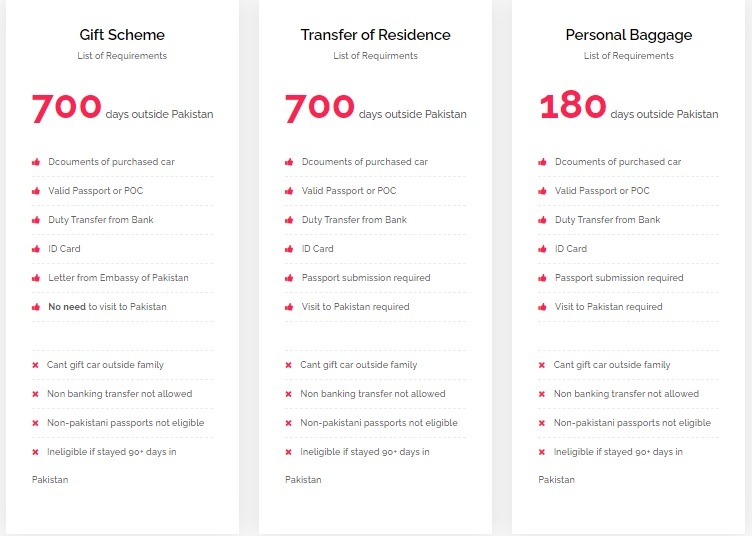Viewport: 752px width, 536px height.
Task: Click thumbs-up icon by Personal Baggage Duty Transfer
Action: point(542,220)
